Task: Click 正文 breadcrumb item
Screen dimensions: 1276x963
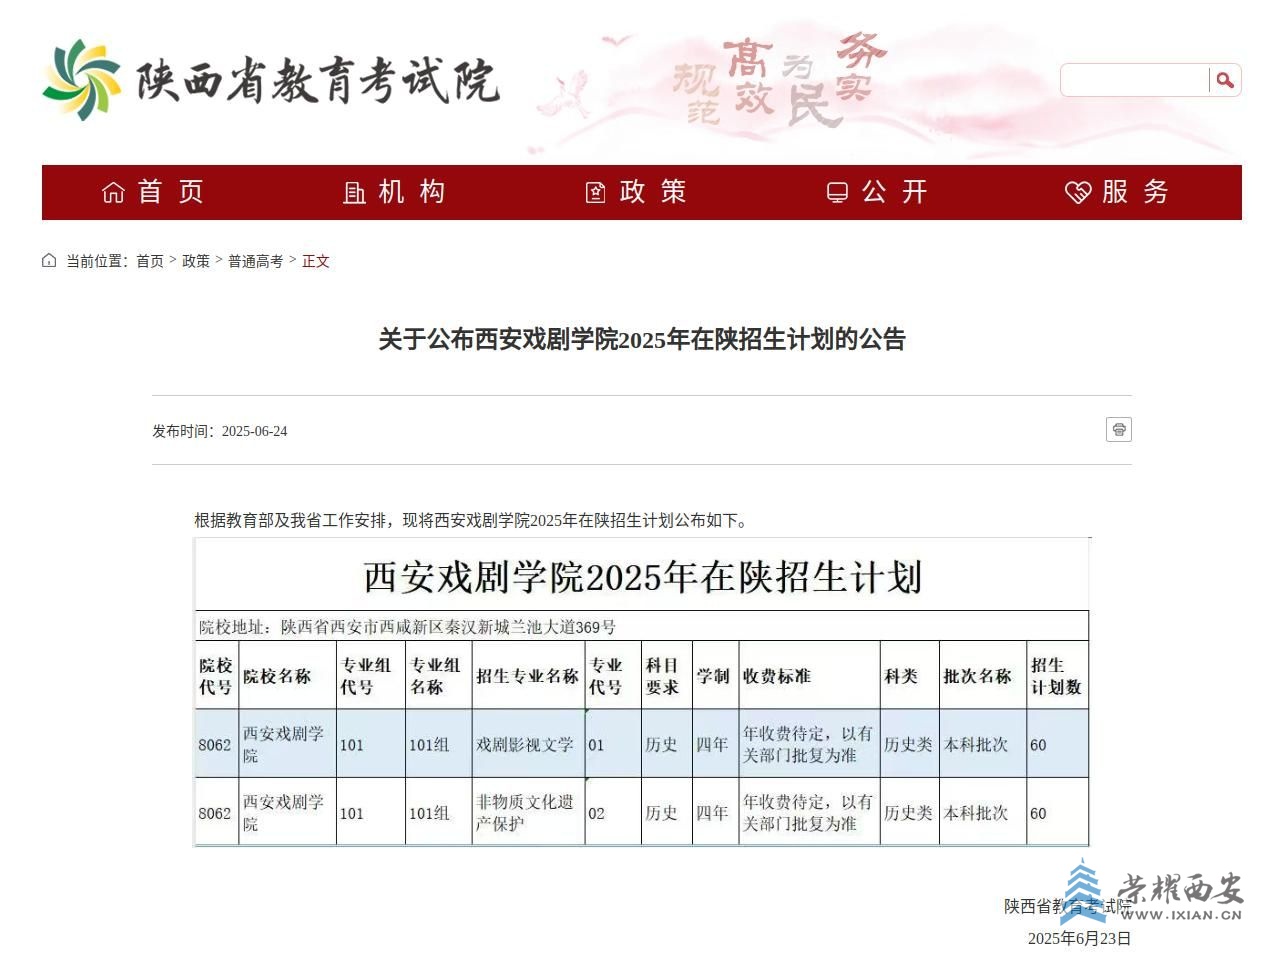Action: [x=316, y=261]
